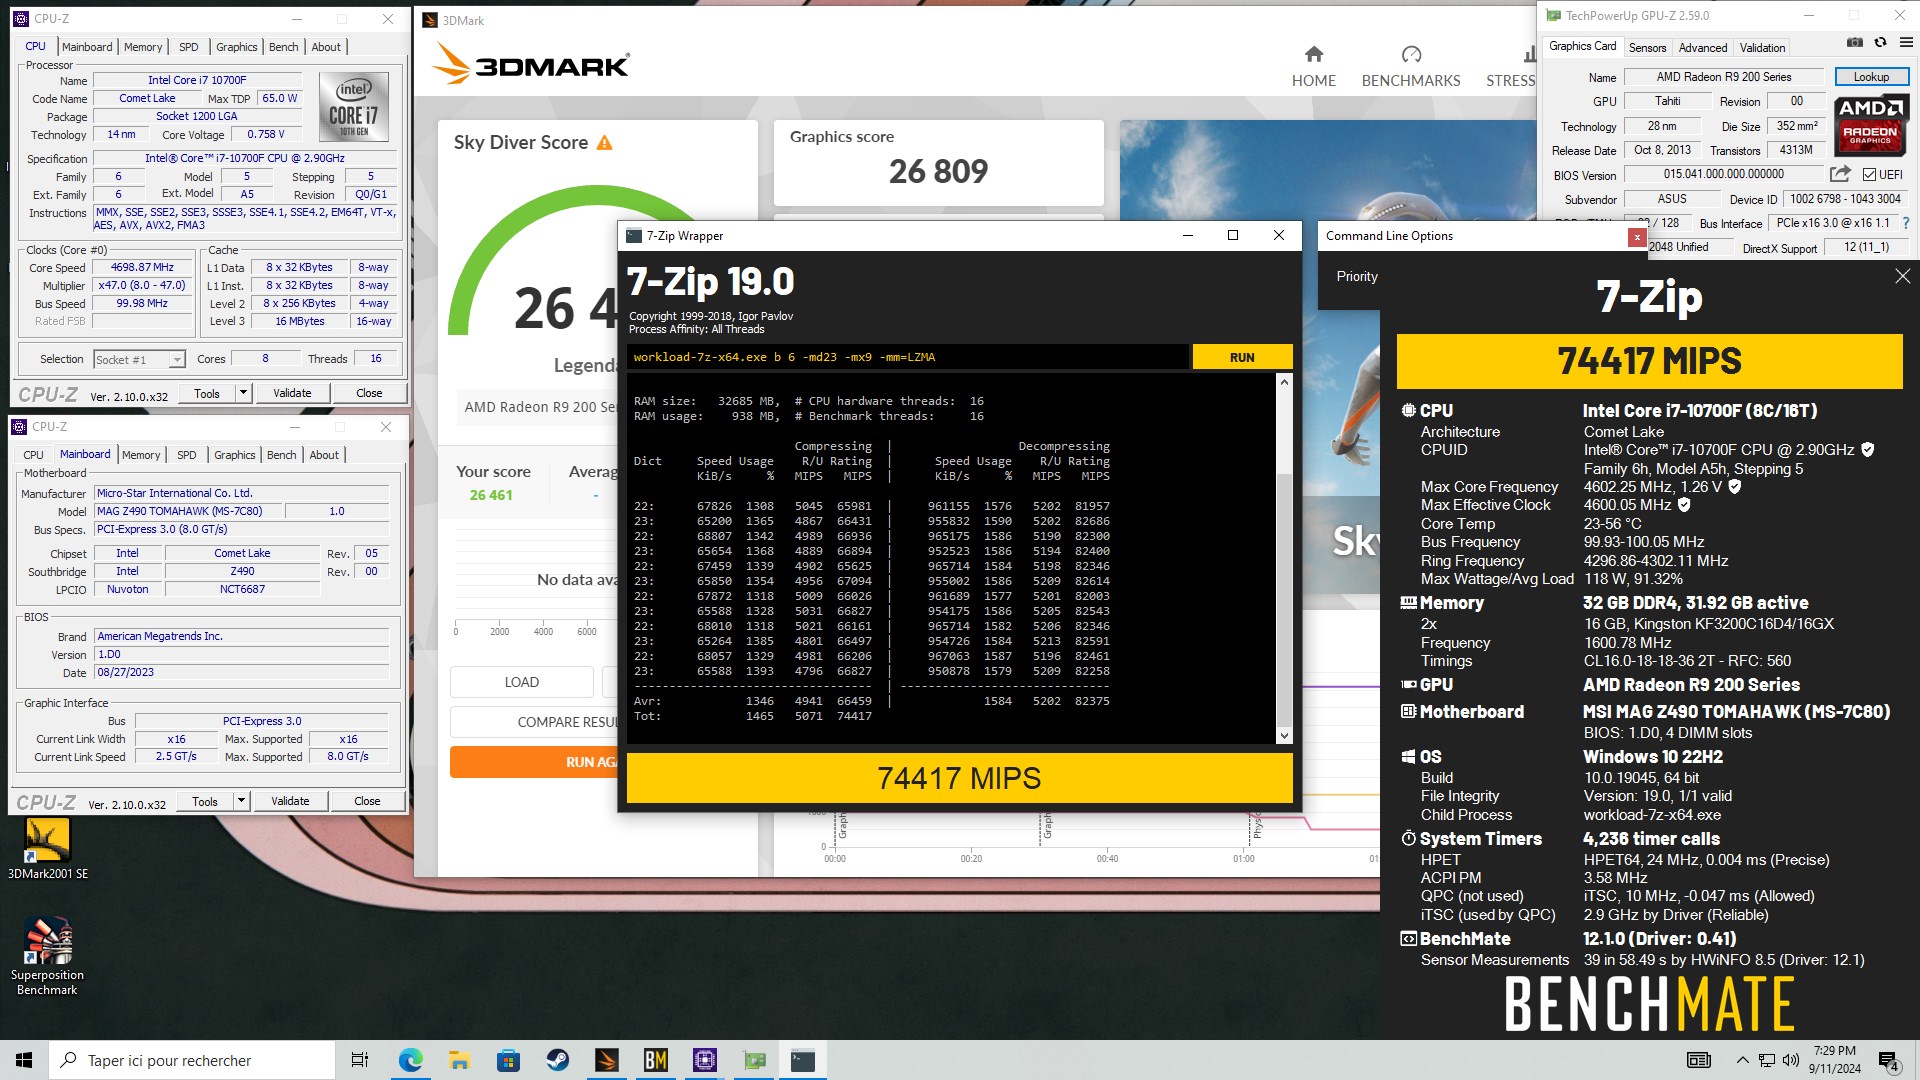The height and width of the screenshot is (1080, 1920).
Task: Close BenchMate result overlay with X
Action: pyautogui.click(x=1902, y=276)
